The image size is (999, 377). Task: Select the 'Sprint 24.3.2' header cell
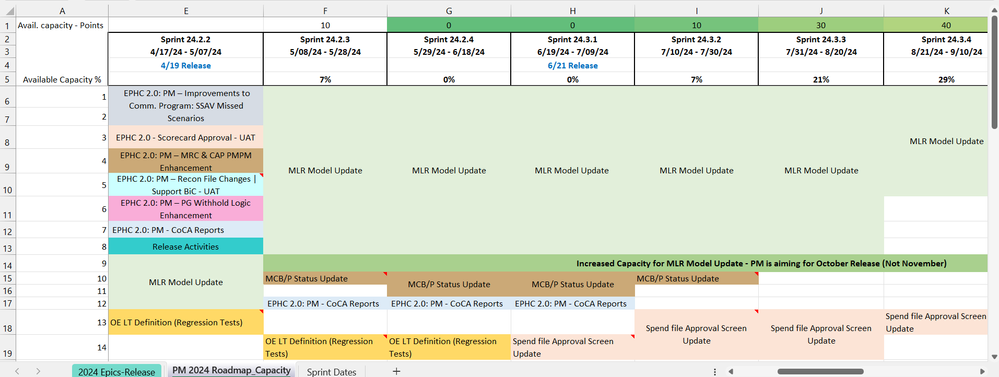coord(696,39)
